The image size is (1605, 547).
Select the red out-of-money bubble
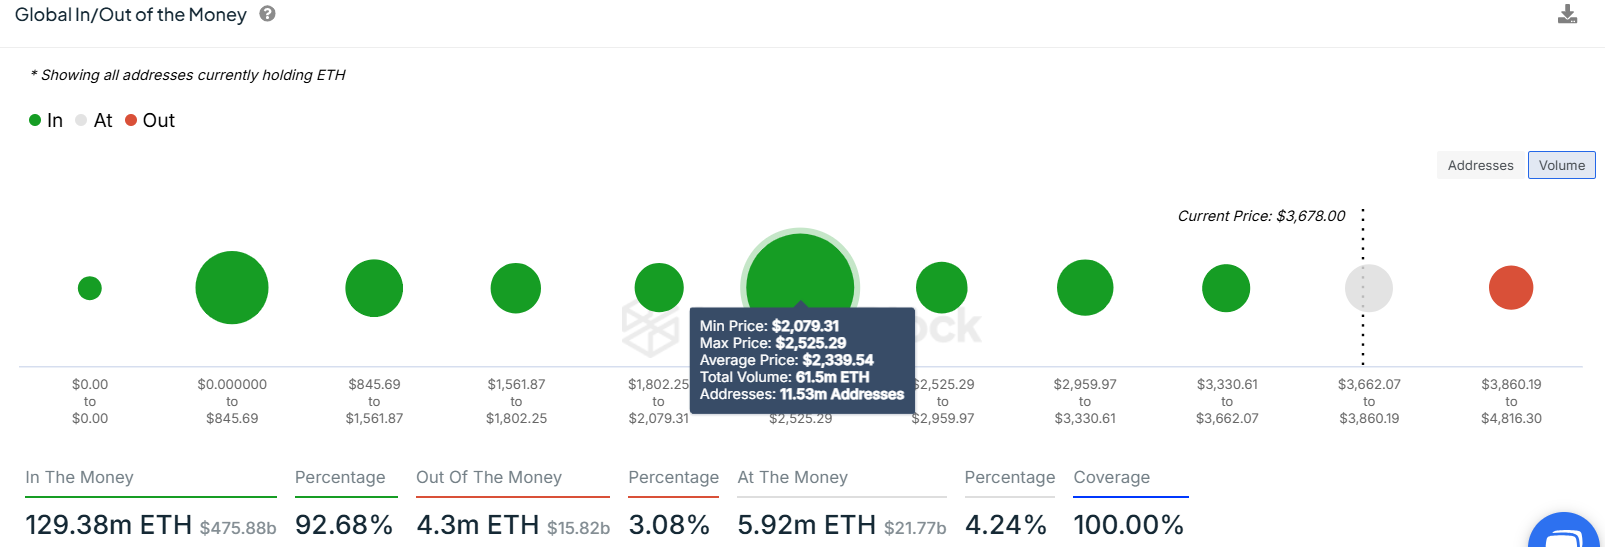point(1510,288)
